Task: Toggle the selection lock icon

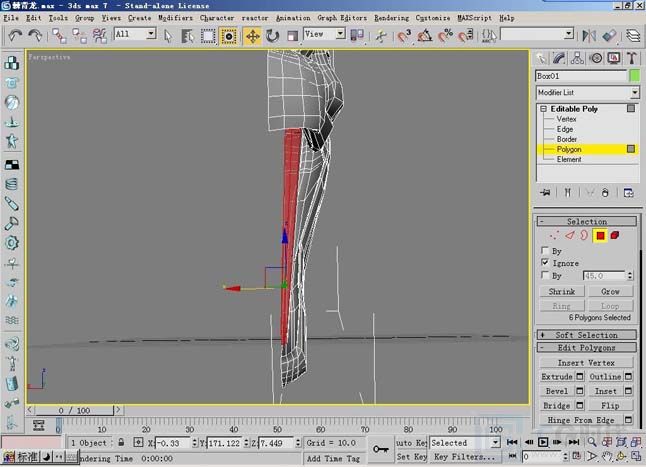Action: pyautogui.click(x=121, y=443)
